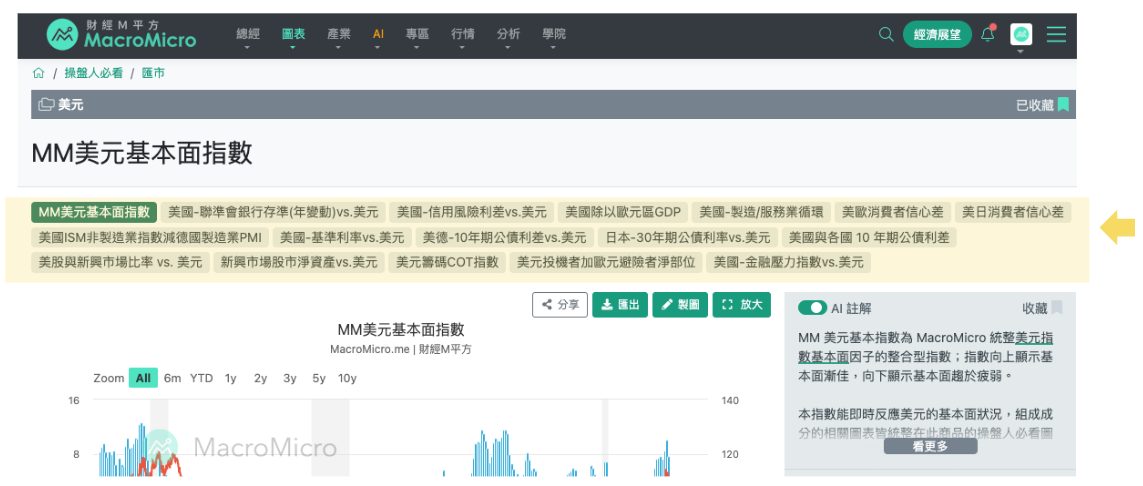Screen dimensions: 1143x486
Task: Set chart zoom to 10y
Action: point(348,377)
